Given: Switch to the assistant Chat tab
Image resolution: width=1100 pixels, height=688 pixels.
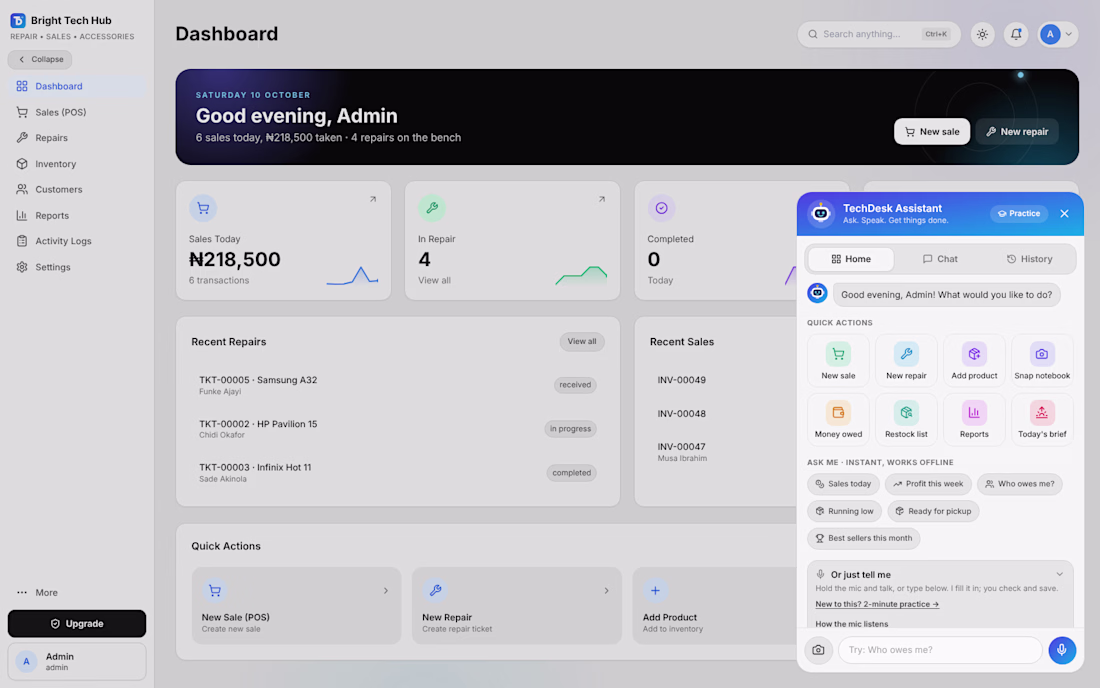Looking at the screenshot, I should (x=940, y=259).
